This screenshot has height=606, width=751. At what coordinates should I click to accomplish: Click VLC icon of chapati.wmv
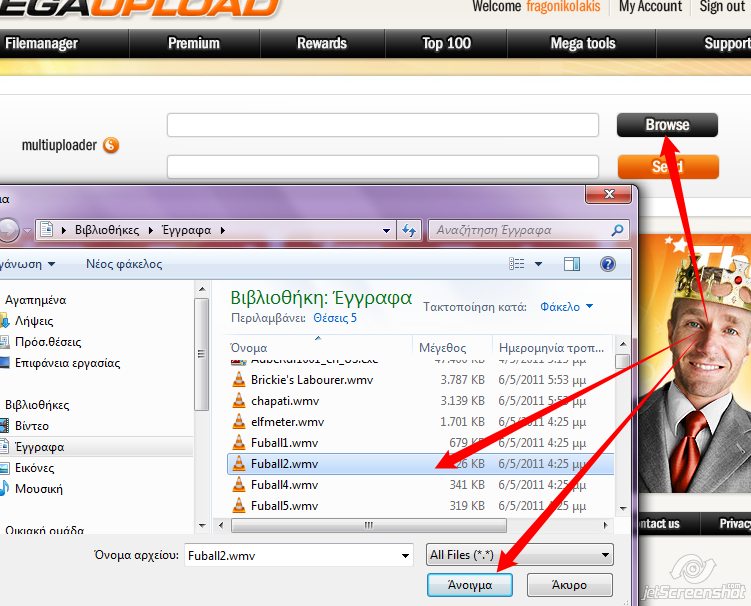(239, 400)
